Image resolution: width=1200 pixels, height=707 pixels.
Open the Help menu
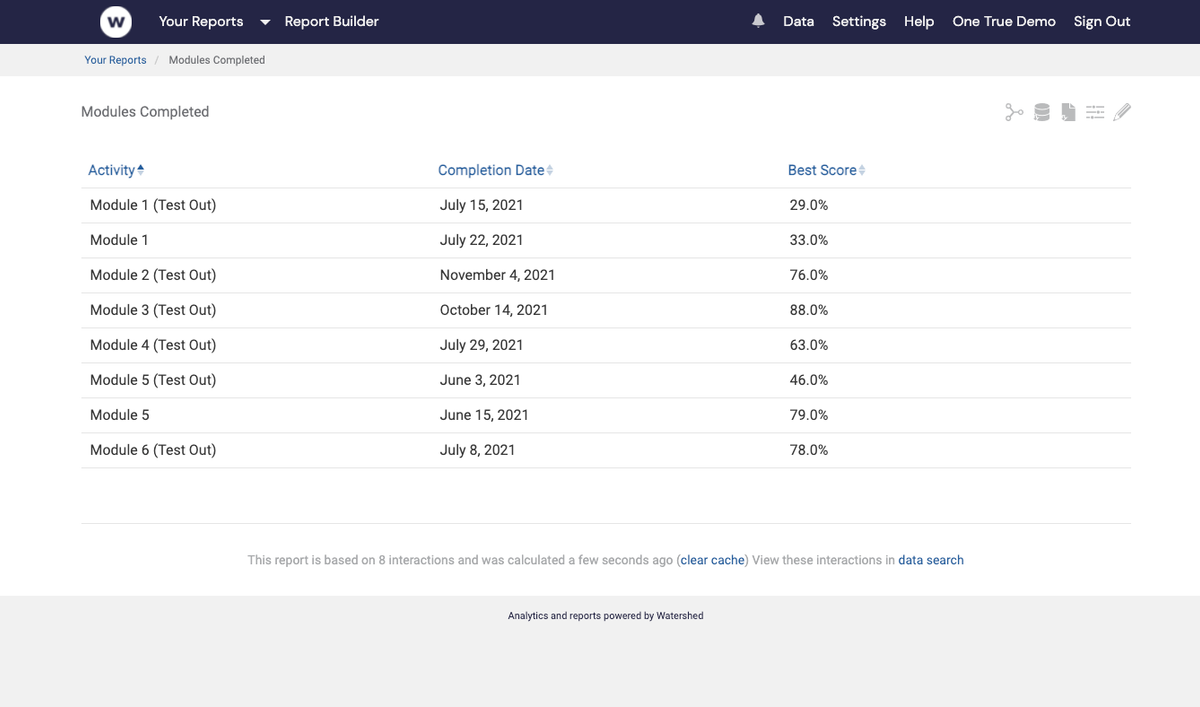pos(918,21)
